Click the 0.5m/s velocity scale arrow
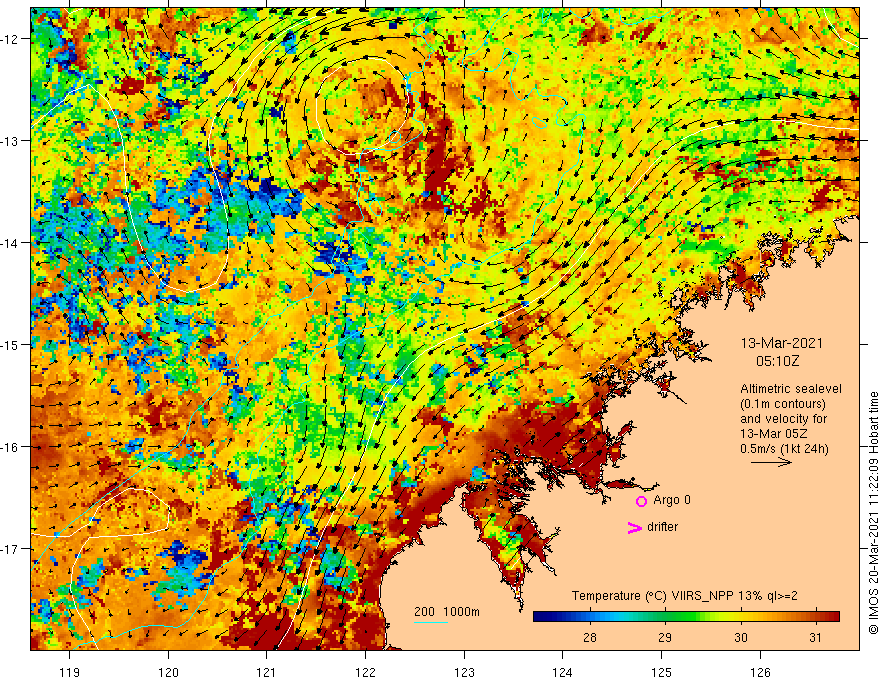Viewport: 880px width, 680px height. (771, 462)
